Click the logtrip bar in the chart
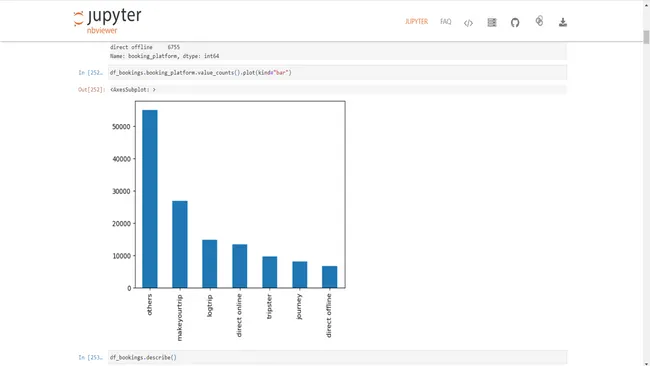This screenshot has width=650, height=366. (x=210, y=264)
